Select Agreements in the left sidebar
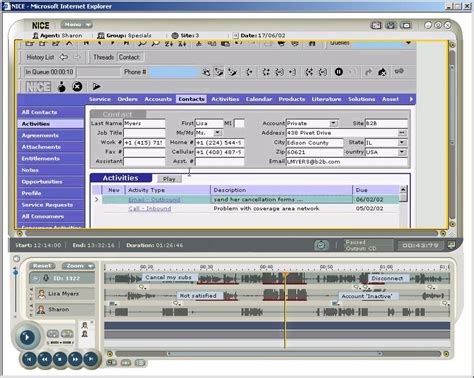Image resolution: width=474 pixels, height=378 pixels. click(x=51, y=135)
